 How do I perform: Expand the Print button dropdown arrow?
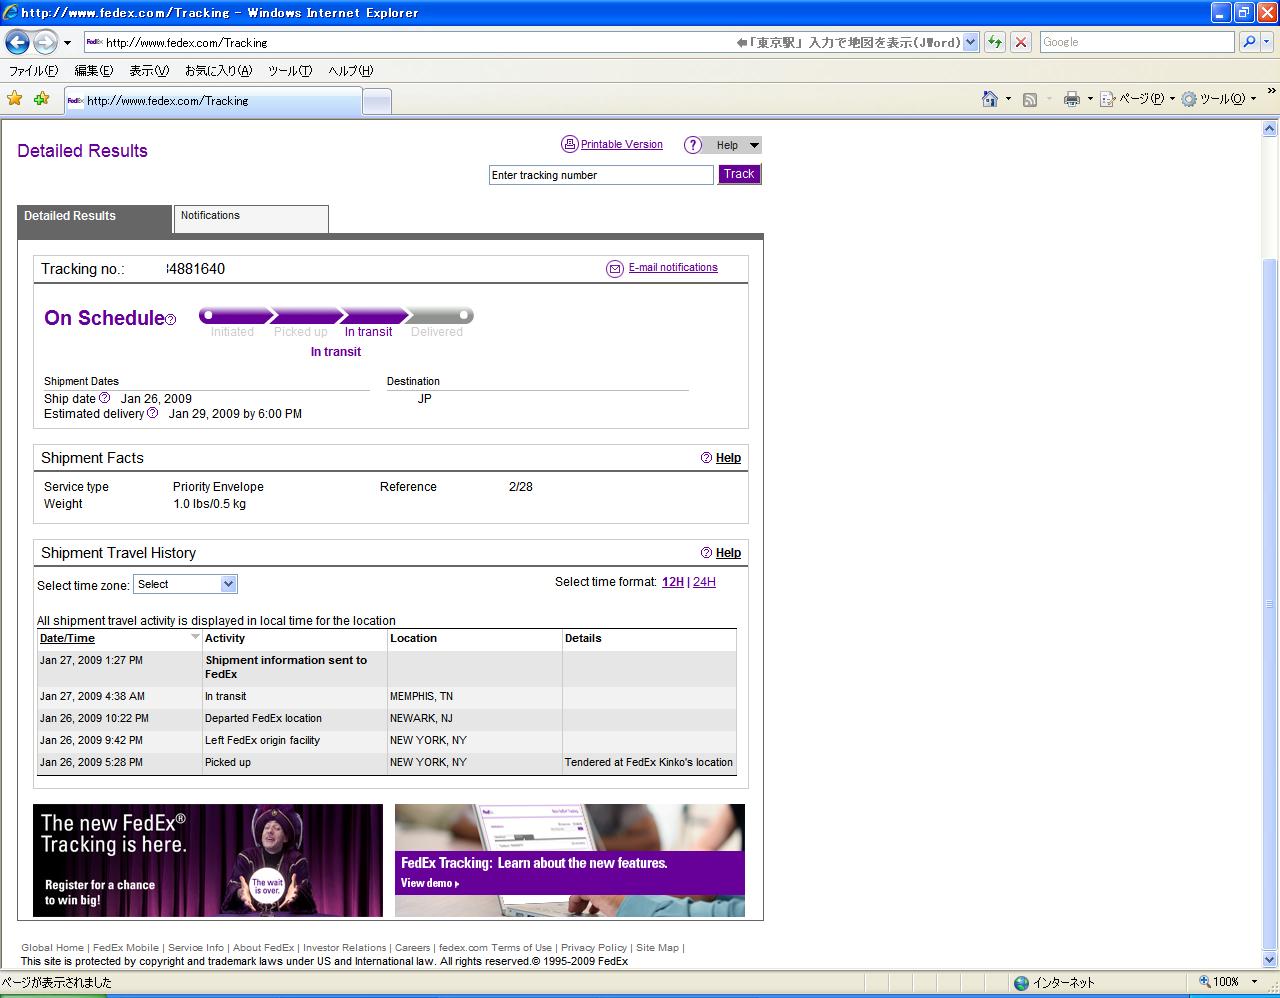1090,99
